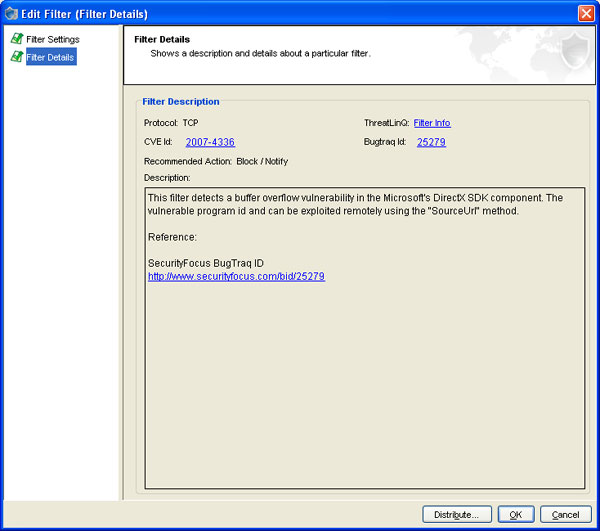The height and width of the screenshot is (531, 600).
Task: Click the Filter Description group heading
Action: (x=181, y=101)
